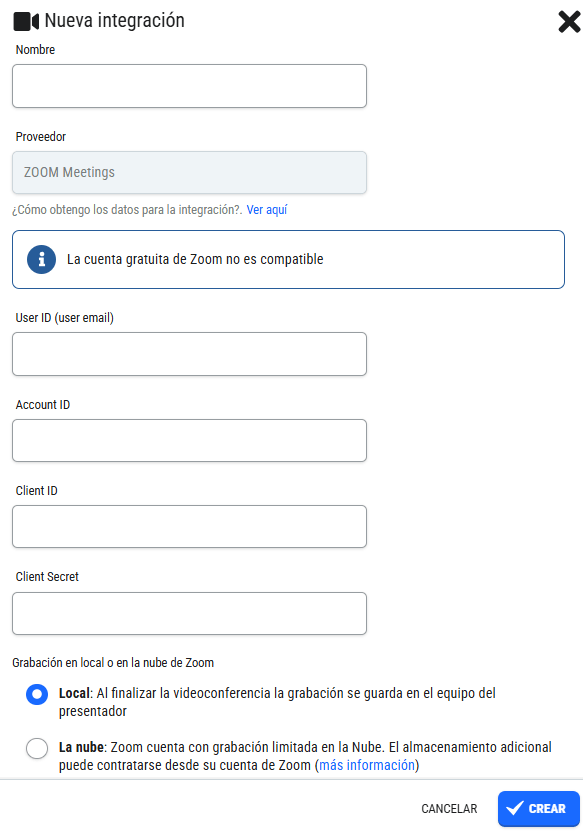Viewport: 583px width, 833px height.
Task: Click the Local option description text
Action: (277, 702)
